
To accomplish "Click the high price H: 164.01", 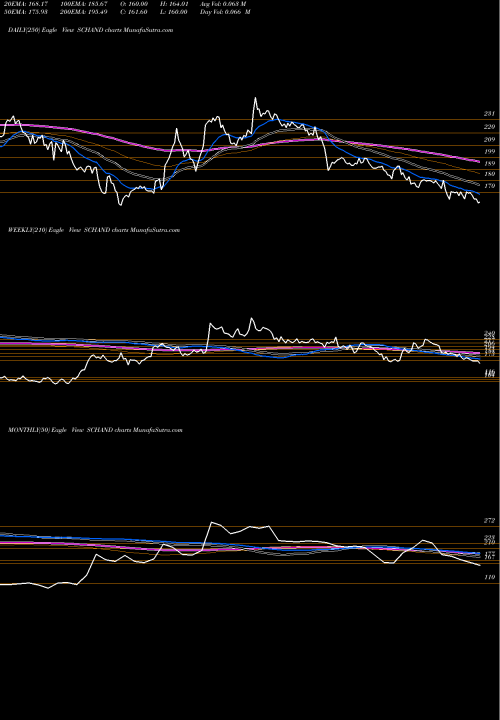I will point(174,4).
